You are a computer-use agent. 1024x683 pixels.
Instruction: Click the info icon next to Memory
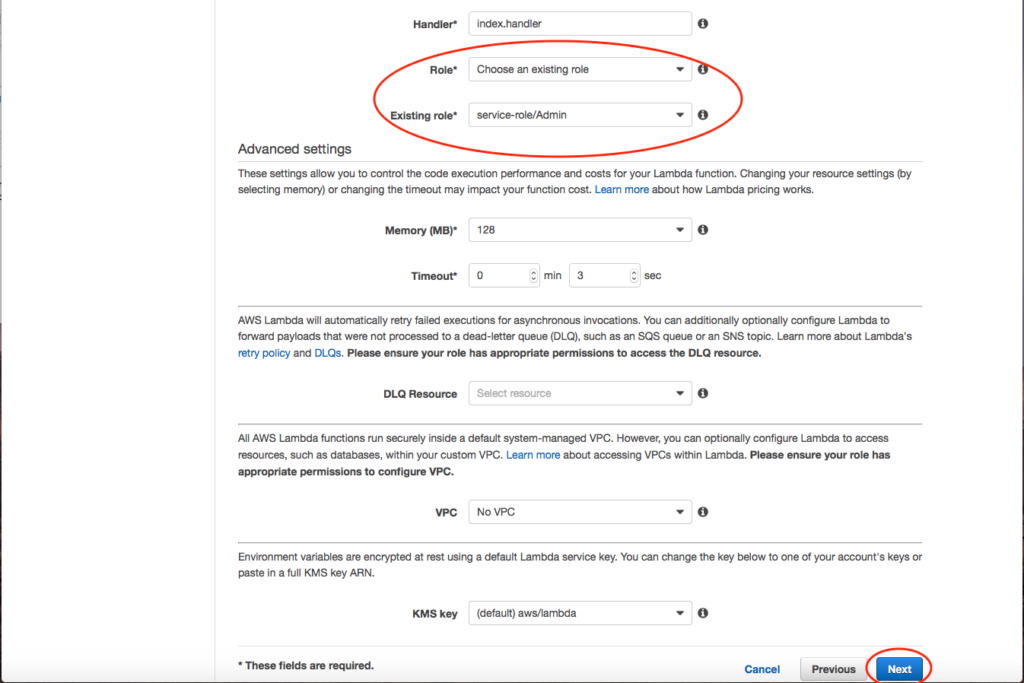tap(703, 230)
